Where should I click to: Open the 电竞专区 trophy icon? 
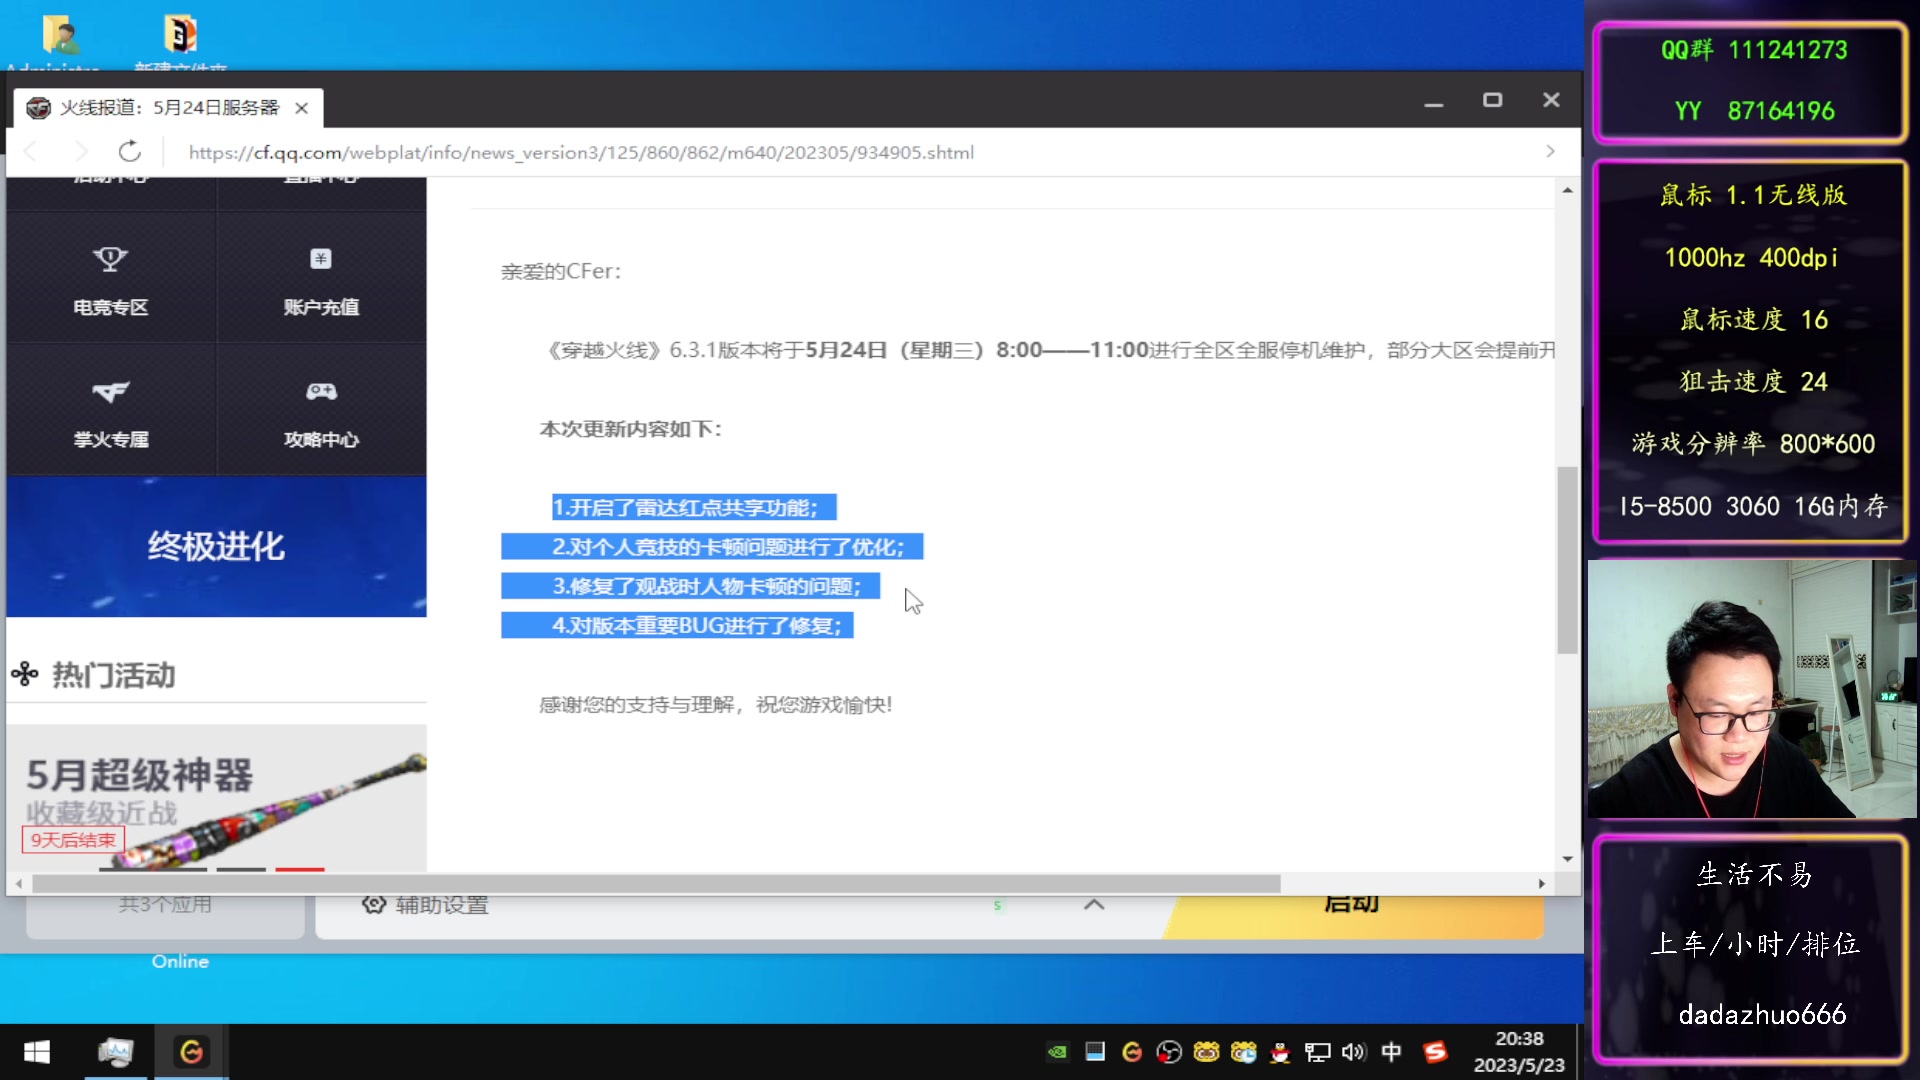point(111,259)
